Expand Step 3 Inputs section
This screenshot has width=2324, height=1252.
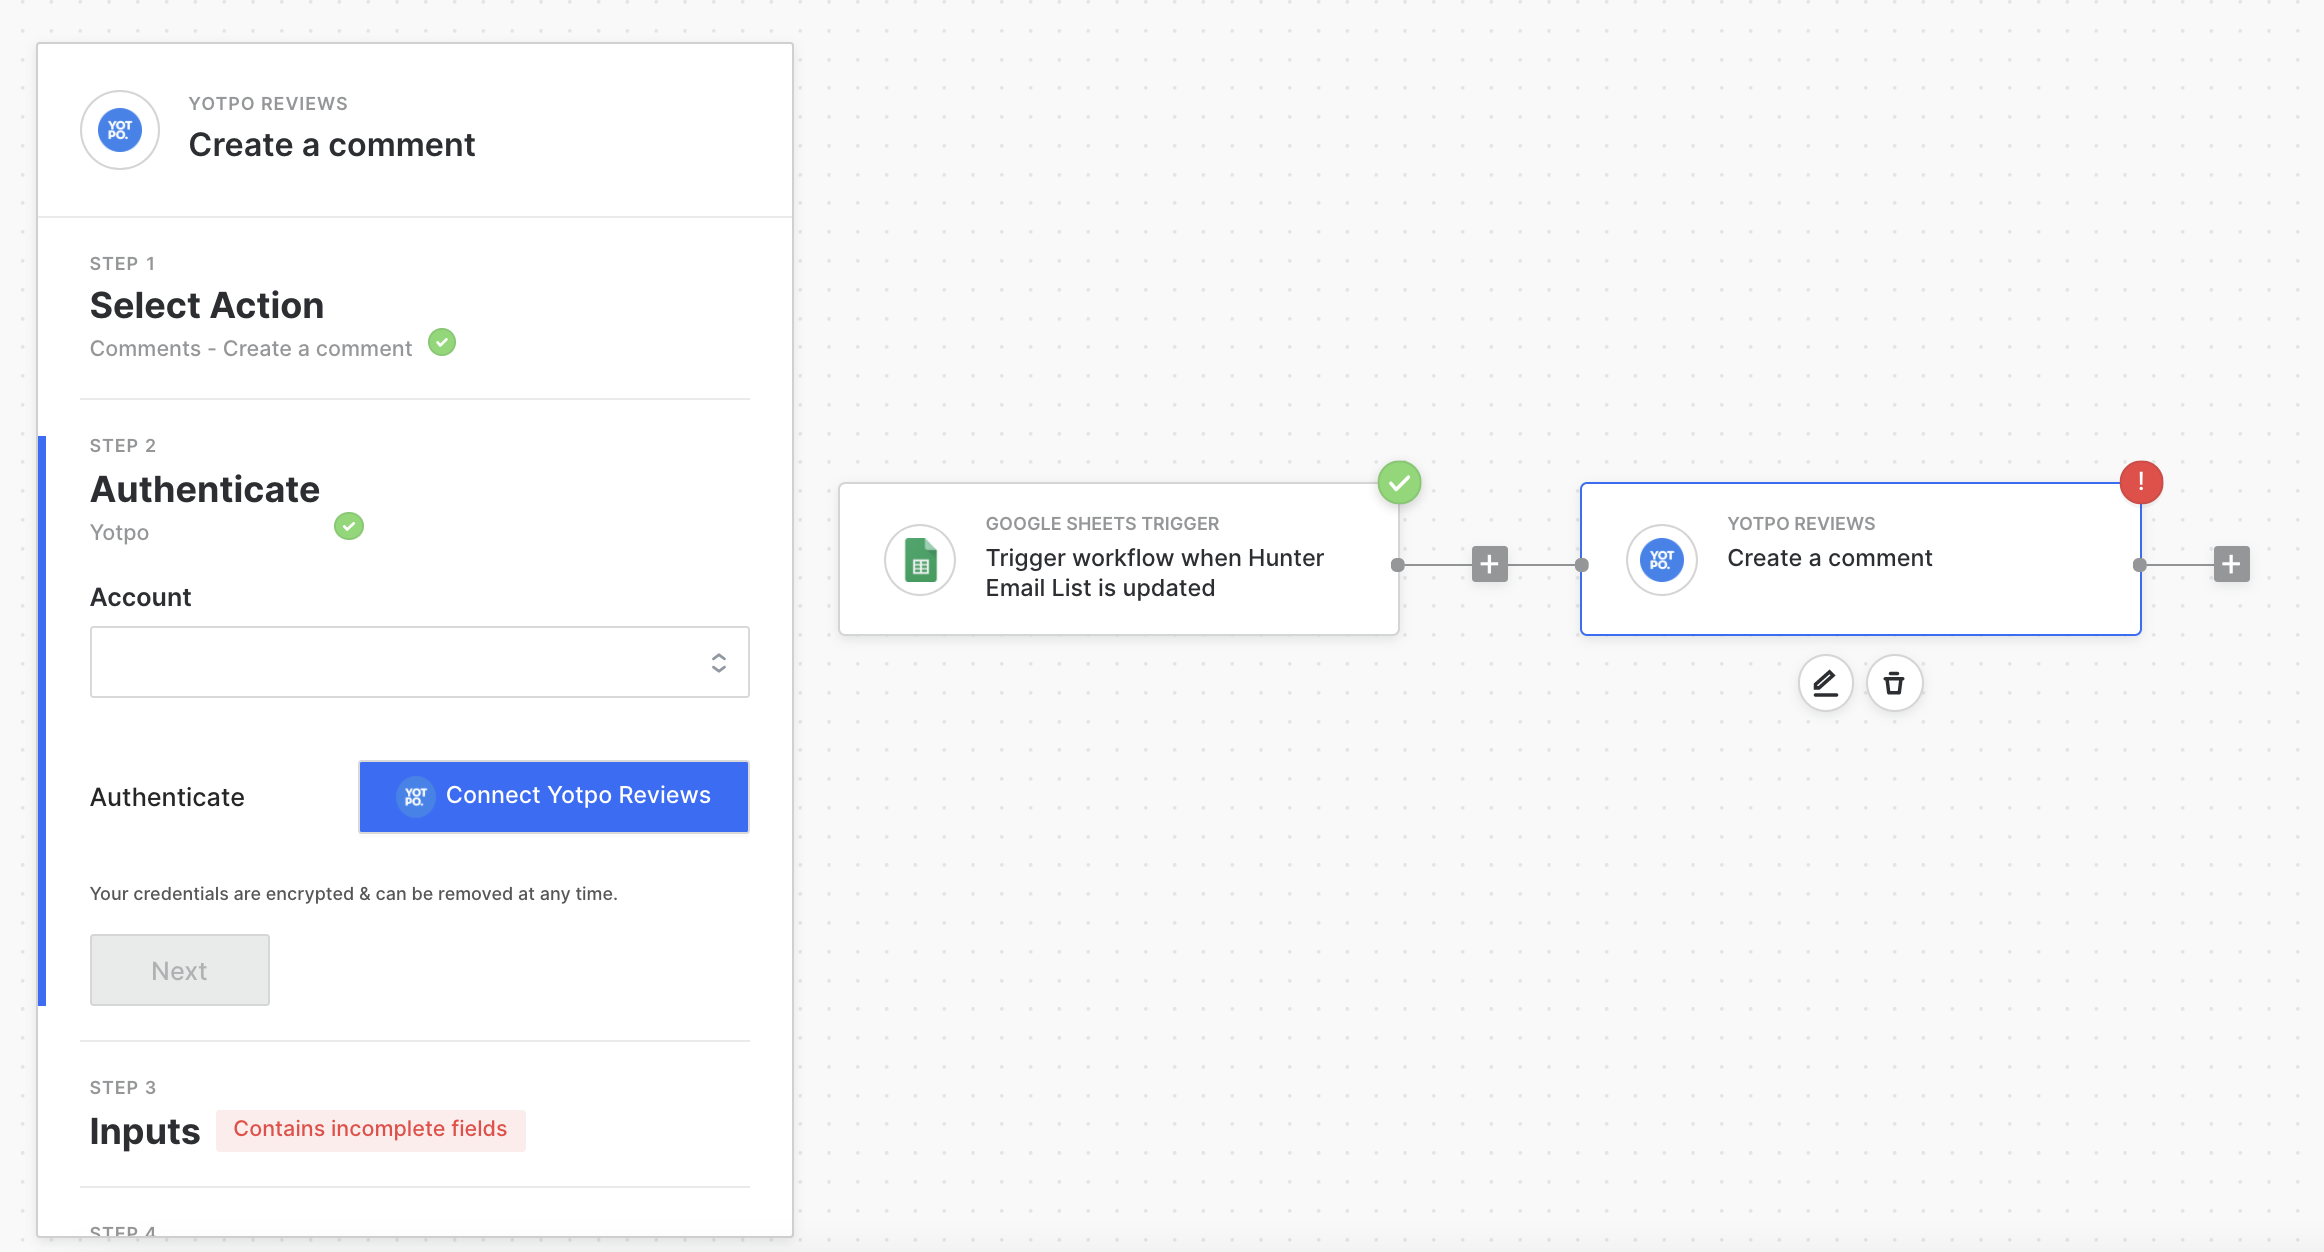[145, 1130]
